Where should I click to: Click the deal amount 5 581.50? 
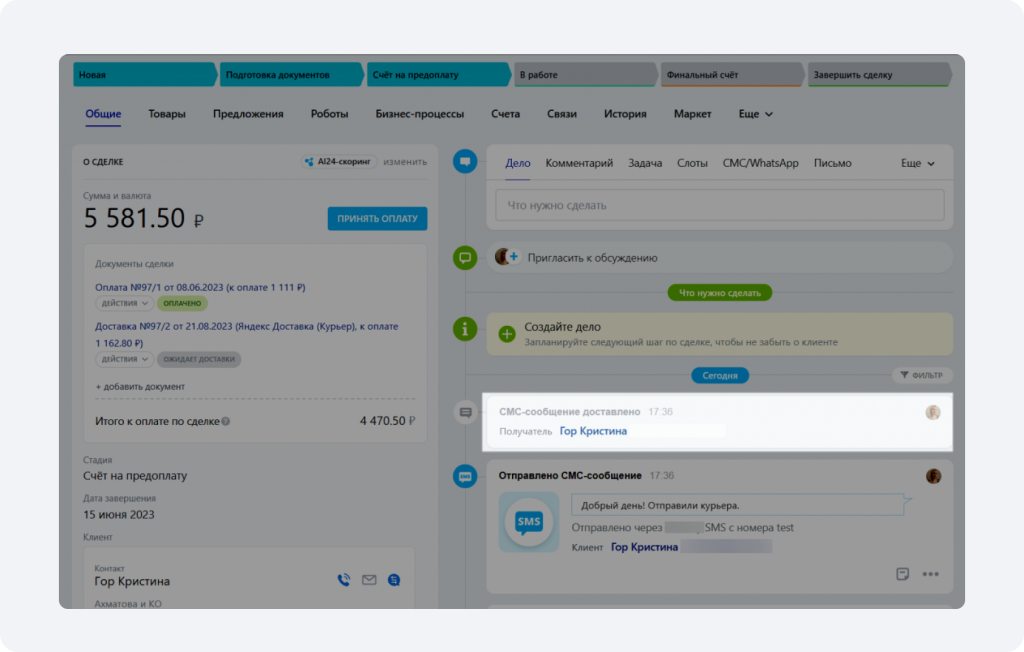[135, 218]
